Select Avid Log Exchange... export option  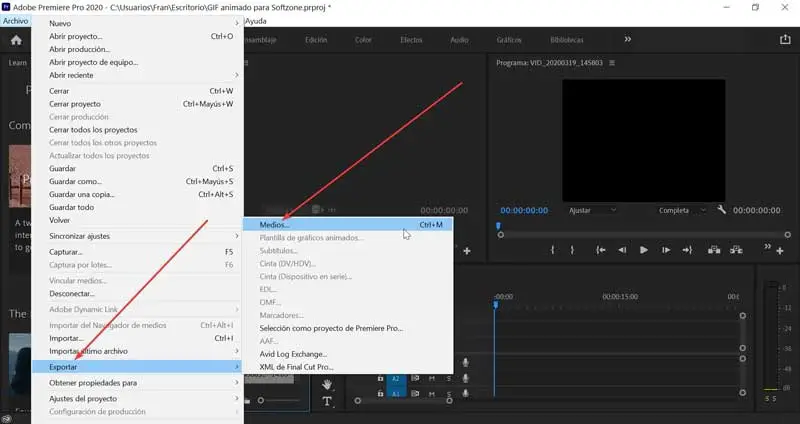(x=348, y=354)
